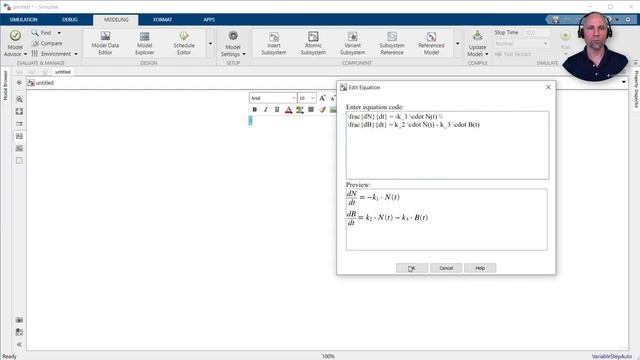Click the green Run button

[x=565, y=36]
